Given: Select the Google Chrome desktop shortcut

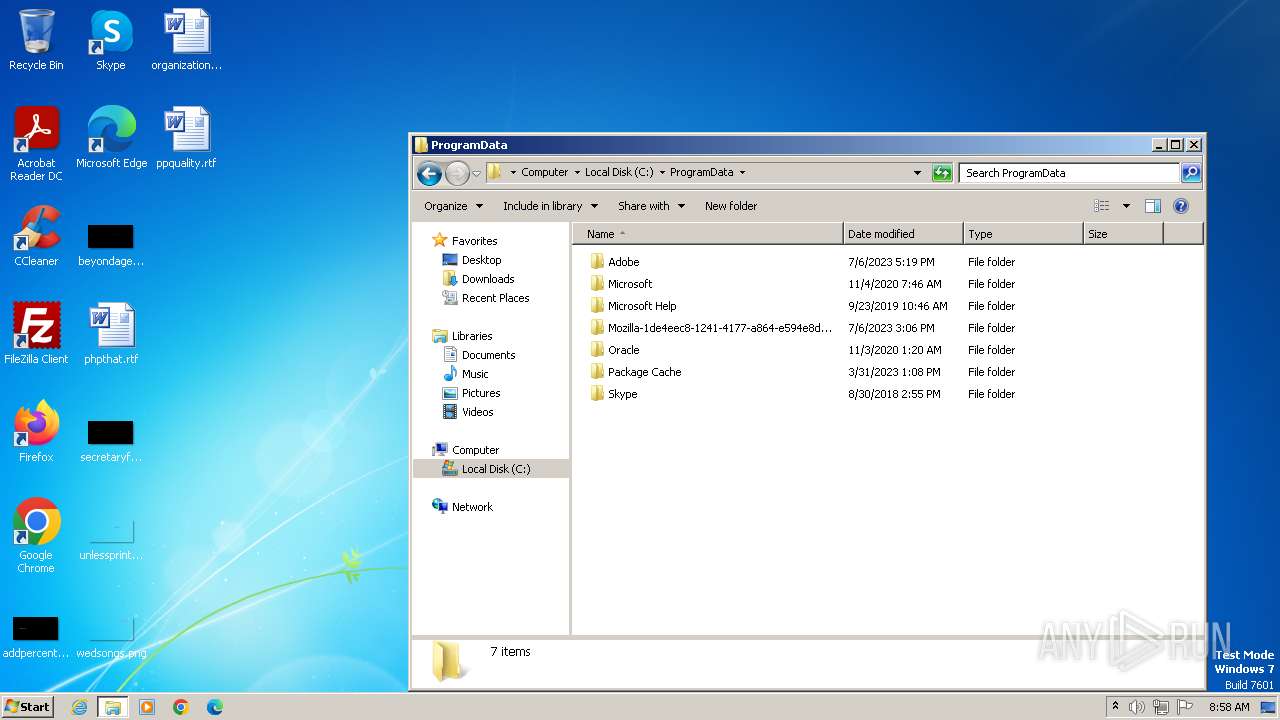Looking at the screenshot, I should coord(36,536).
